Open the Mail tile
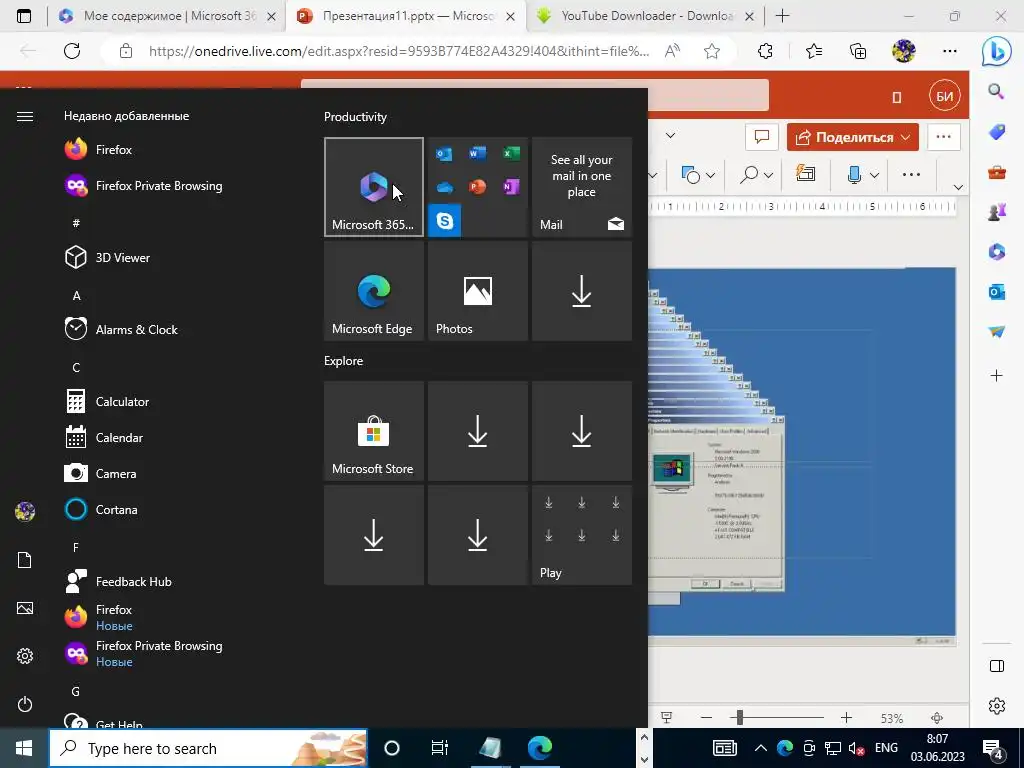 point(582,187)
